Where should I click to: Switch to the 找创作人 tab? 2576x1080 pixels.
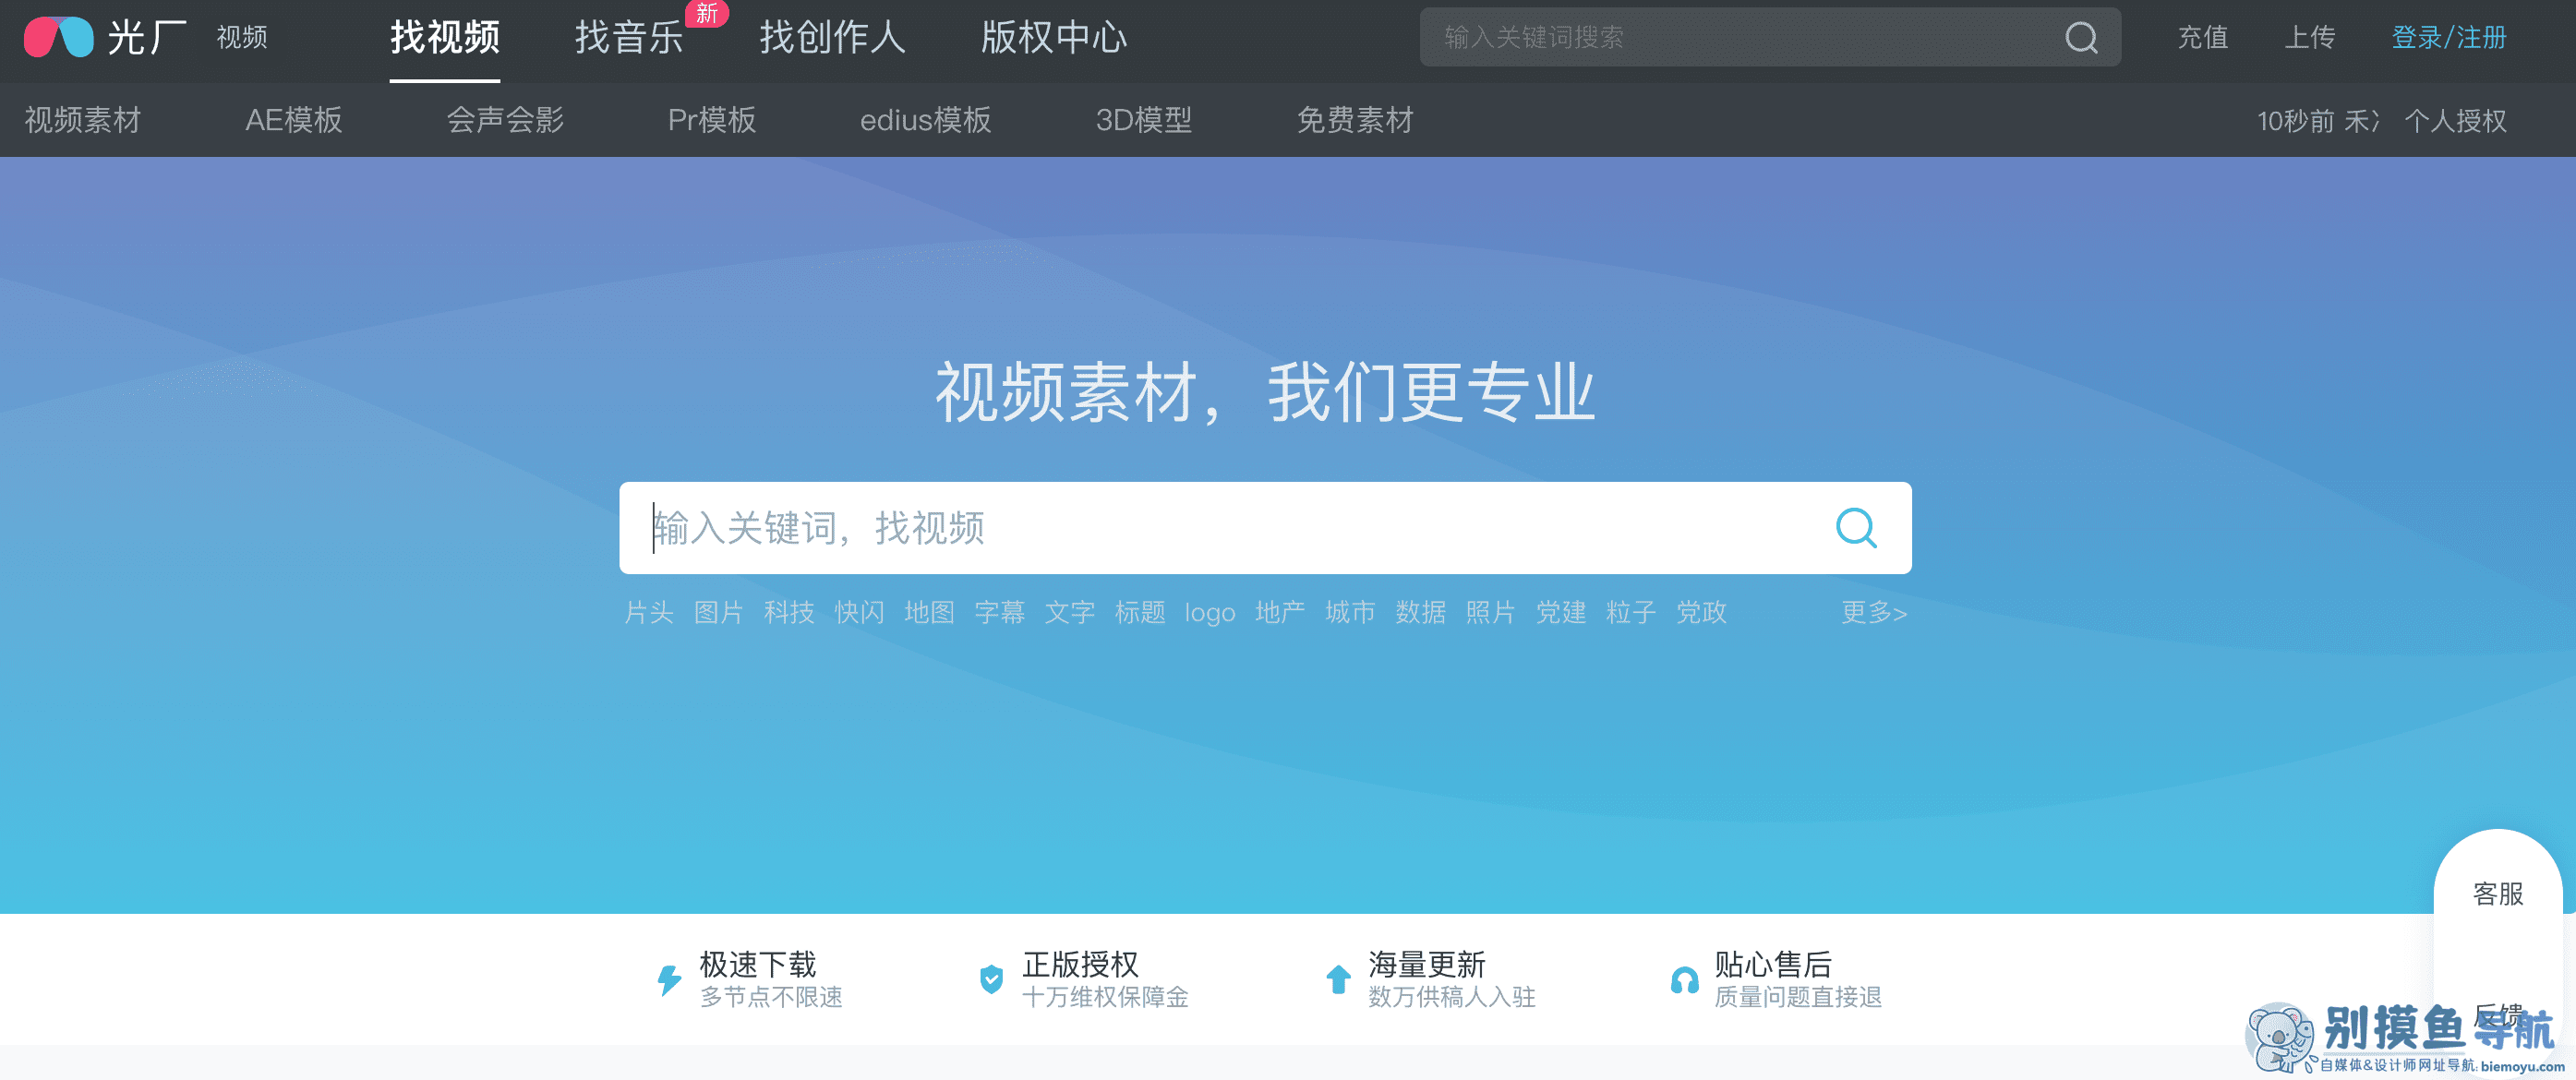pyautogui.click(x=832, y=38)
